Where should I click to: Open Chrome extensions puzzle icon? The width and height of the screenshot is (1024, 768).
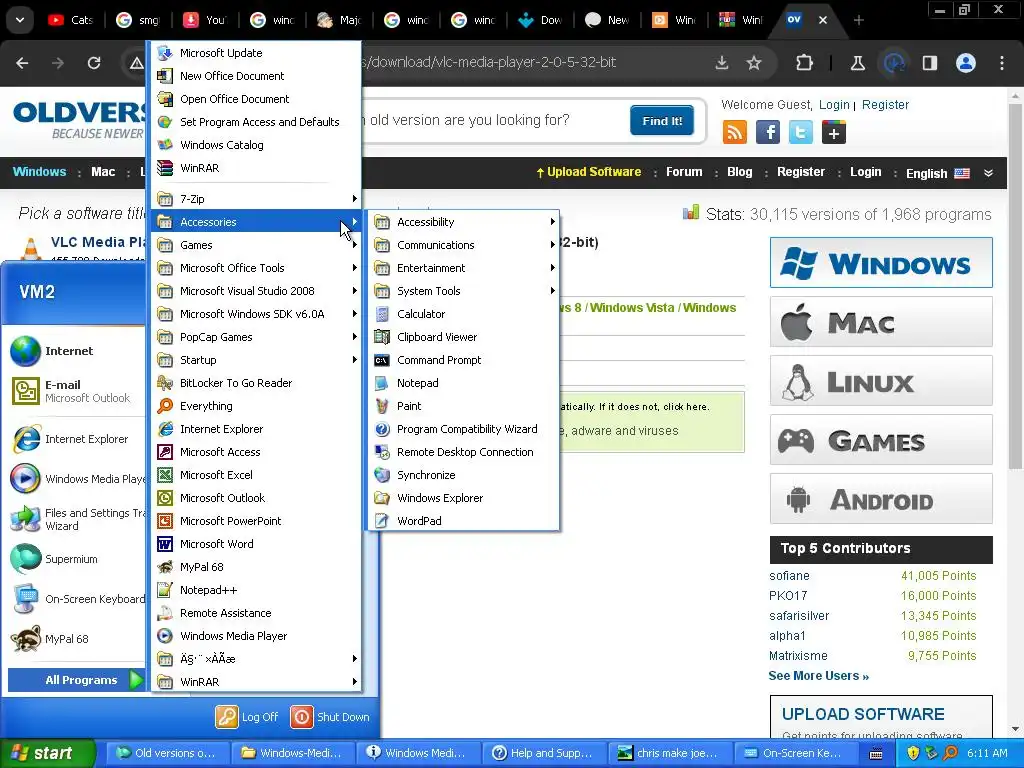tap(805, 63)
